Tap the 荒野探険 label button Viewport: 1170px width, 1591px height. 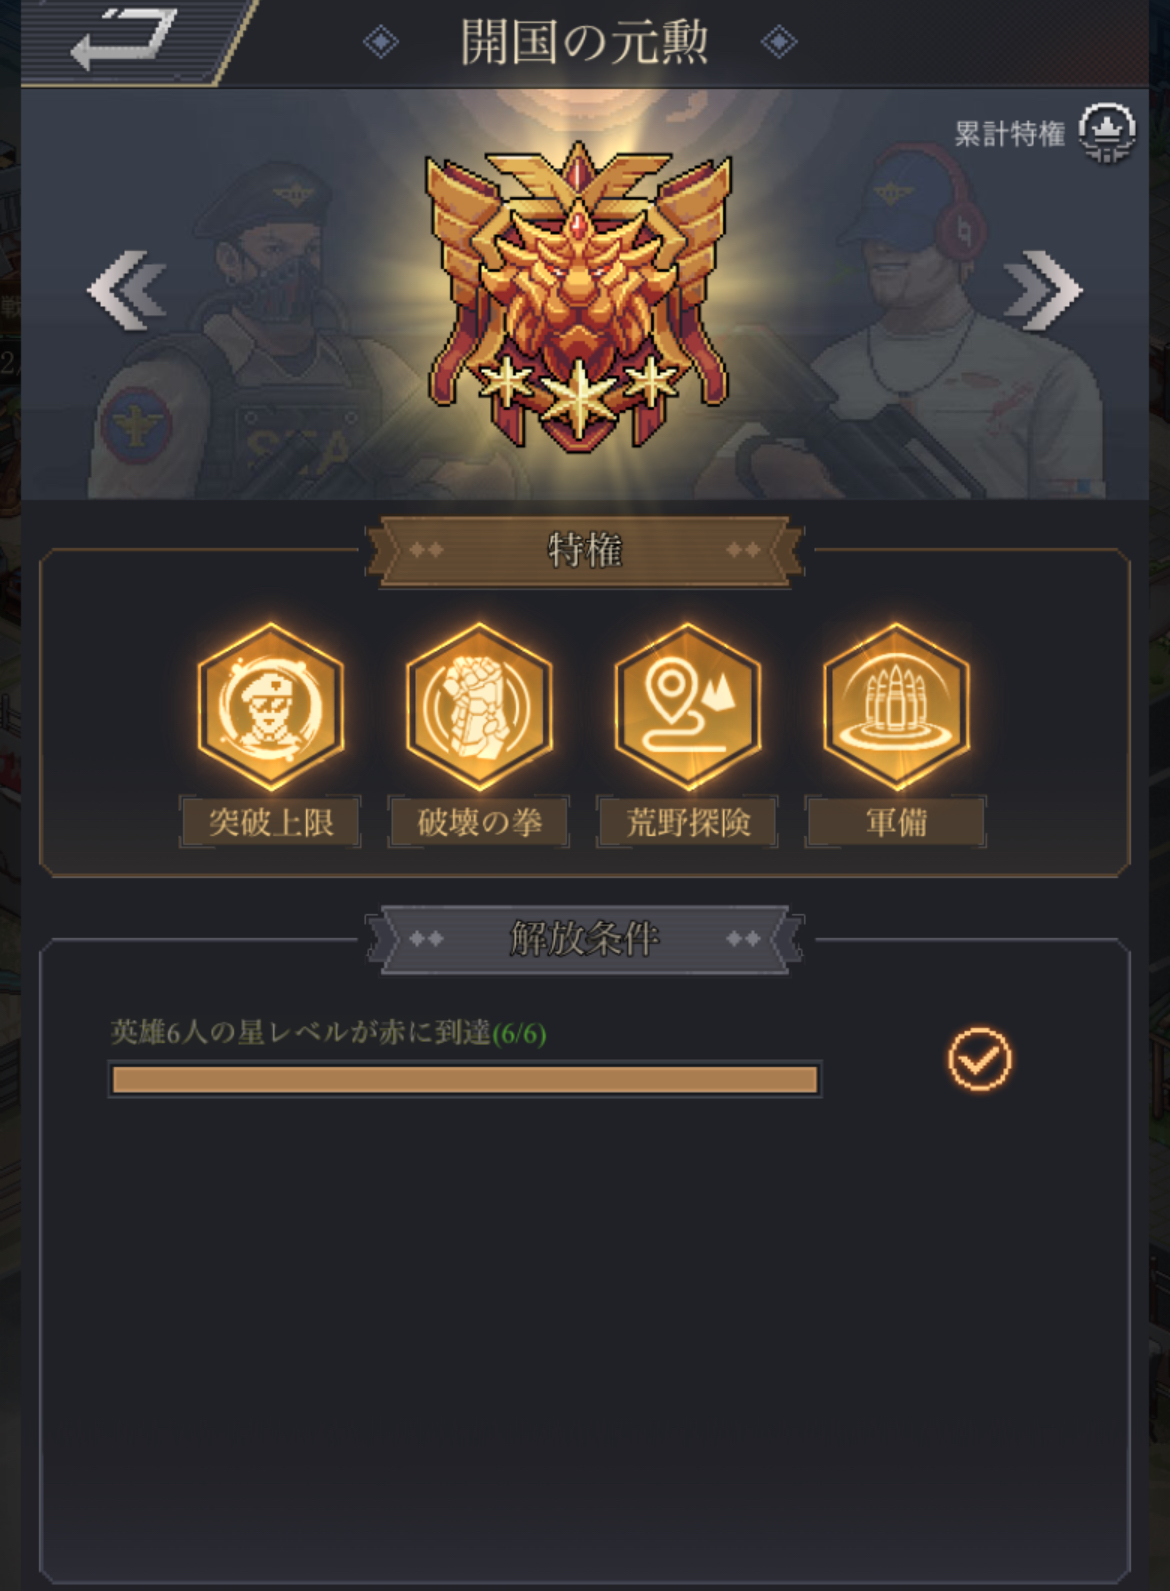pyautogui.click(x=688, y=822)
